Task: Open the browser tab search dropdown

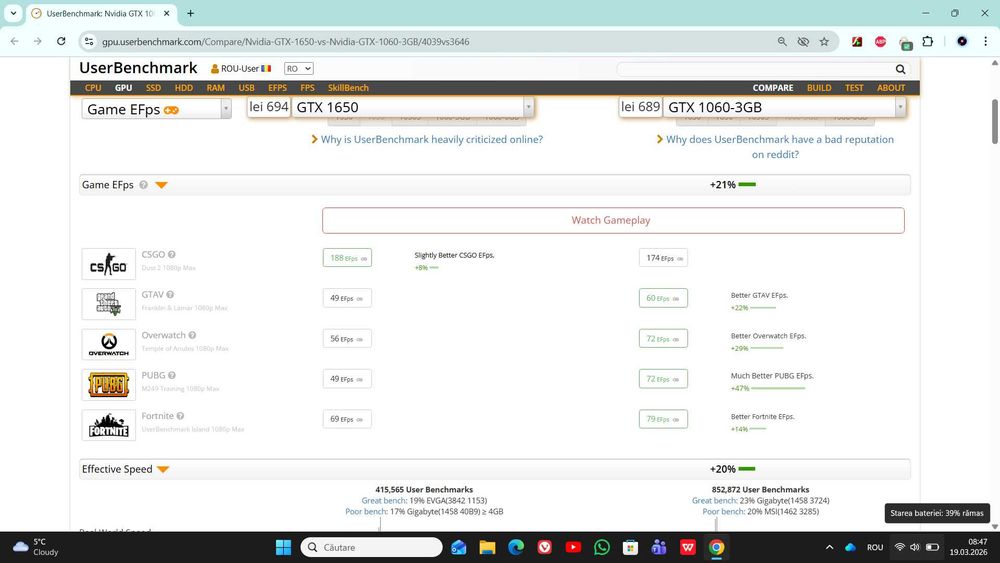Action: (x=13, y=13)
